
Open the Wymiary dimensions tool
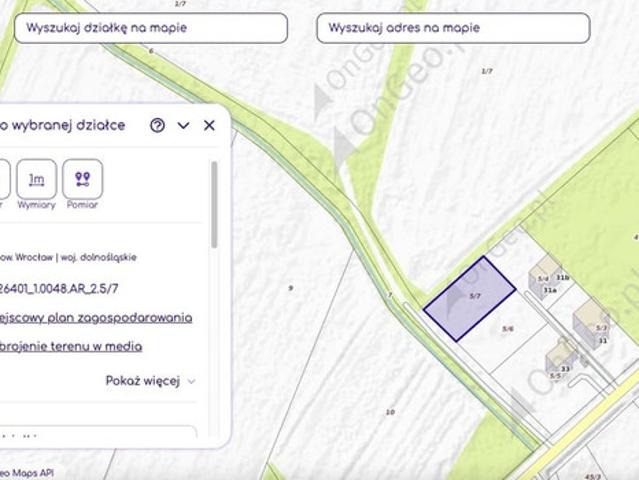(x=36, y=179)
